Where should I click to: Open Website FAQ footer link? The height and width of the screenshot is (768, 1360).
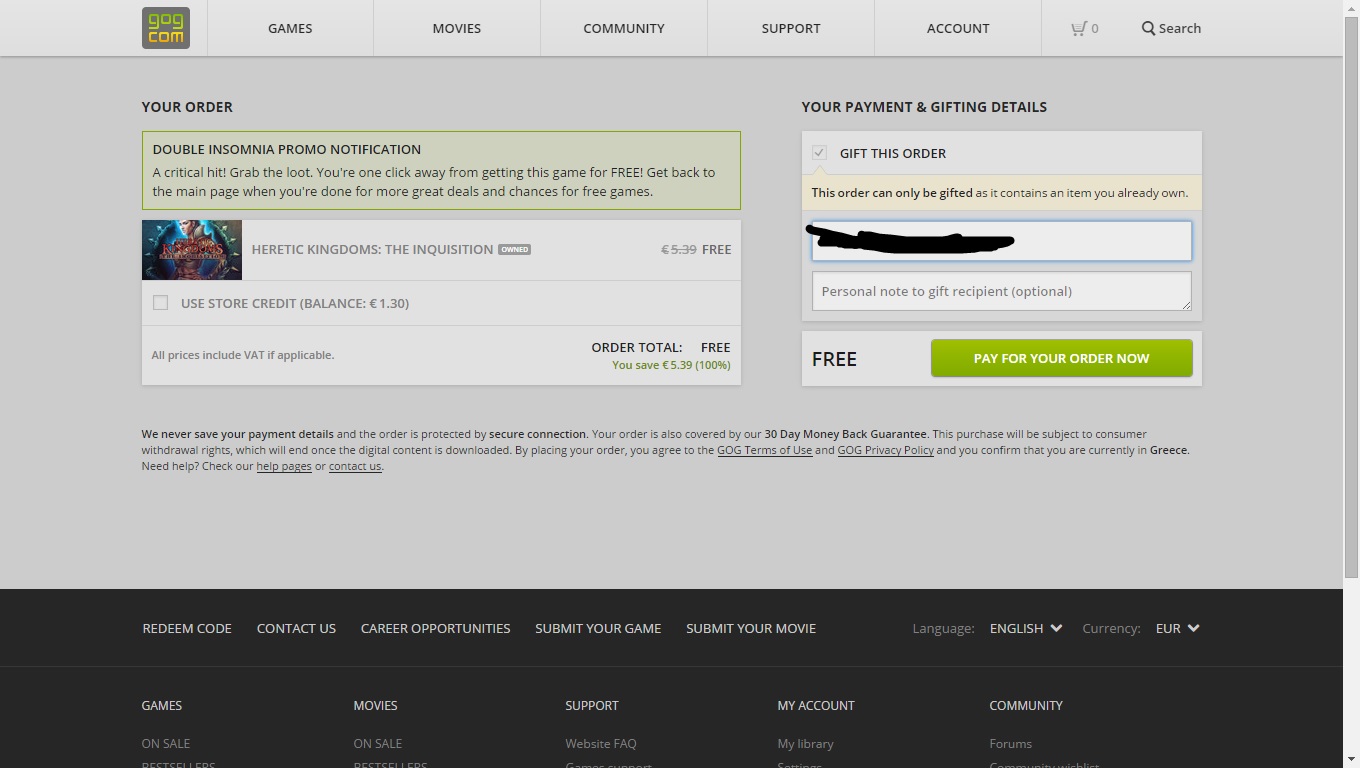[x=600, y=743]
